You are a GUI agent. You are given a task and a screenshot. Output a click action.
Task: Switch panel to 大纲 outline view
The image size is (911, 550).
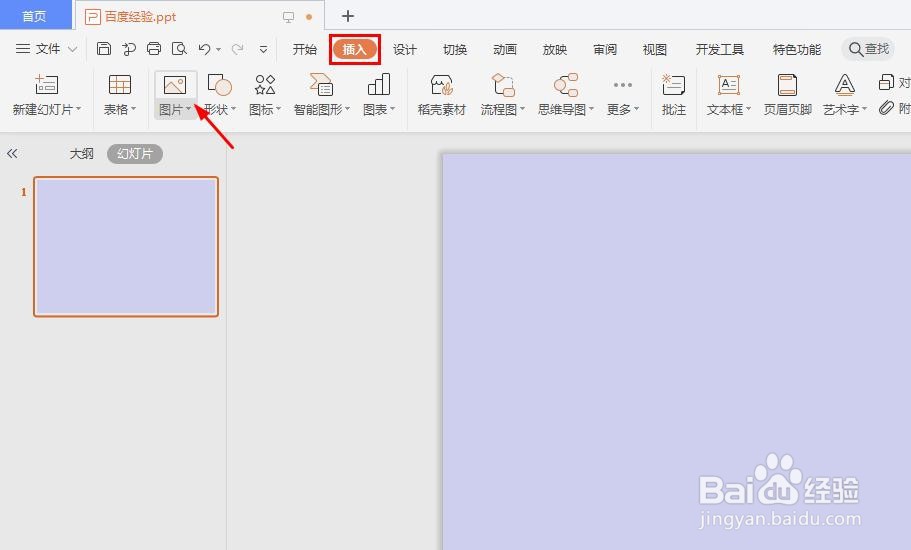82,153
